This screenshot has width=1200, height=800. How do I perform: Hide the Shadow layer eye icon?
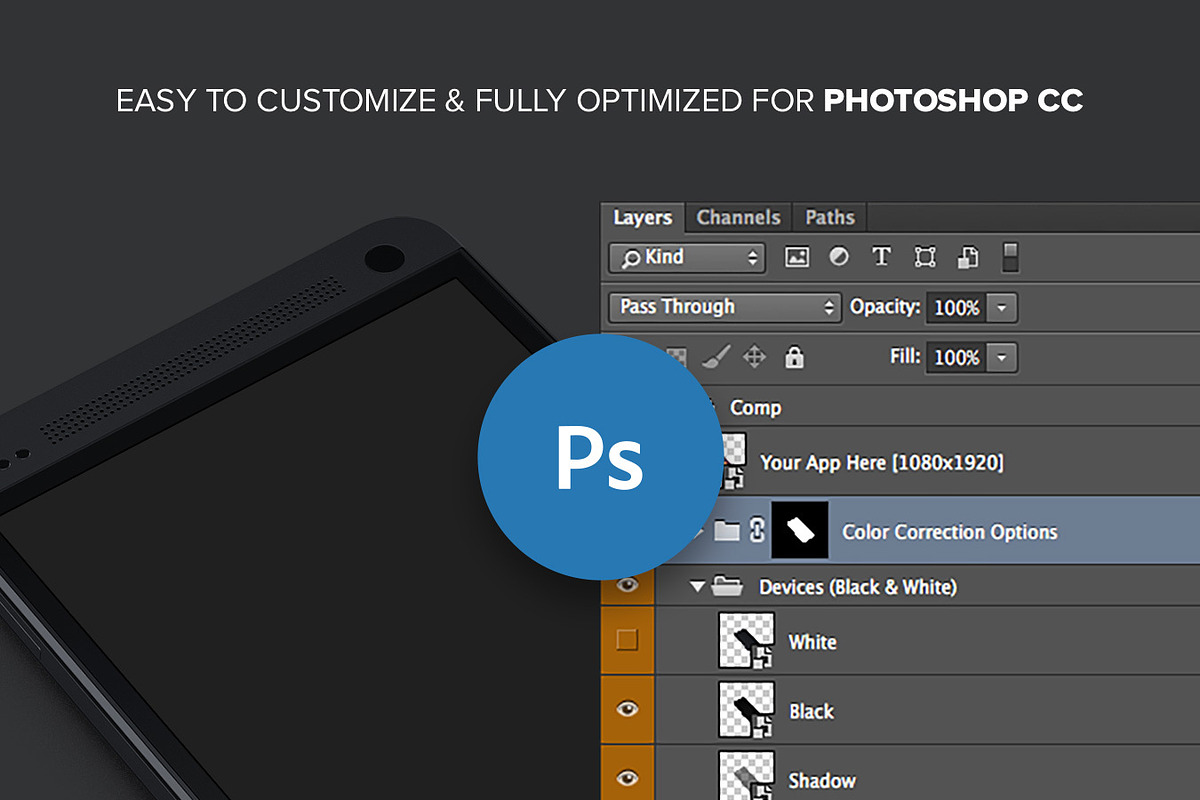[x=627, y=777]
